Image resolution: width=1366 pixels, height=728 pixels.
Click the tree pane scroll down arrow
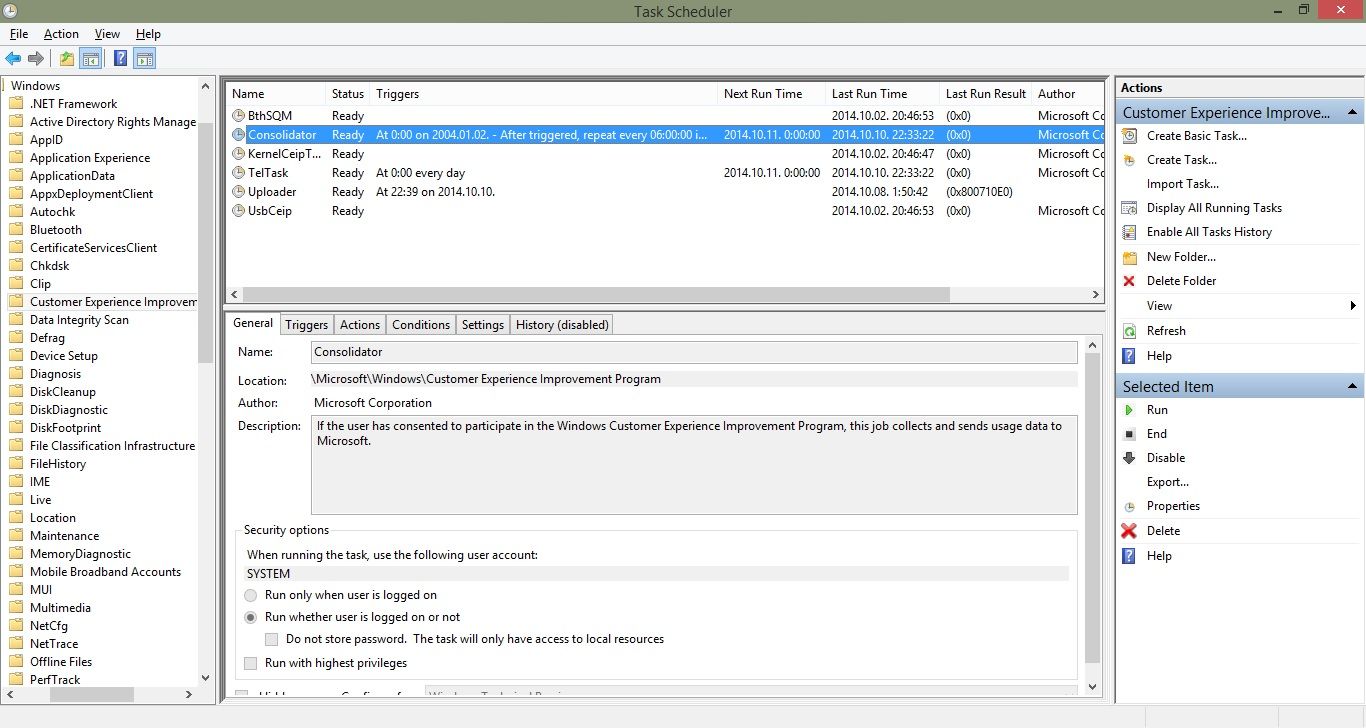coord(206,677)
